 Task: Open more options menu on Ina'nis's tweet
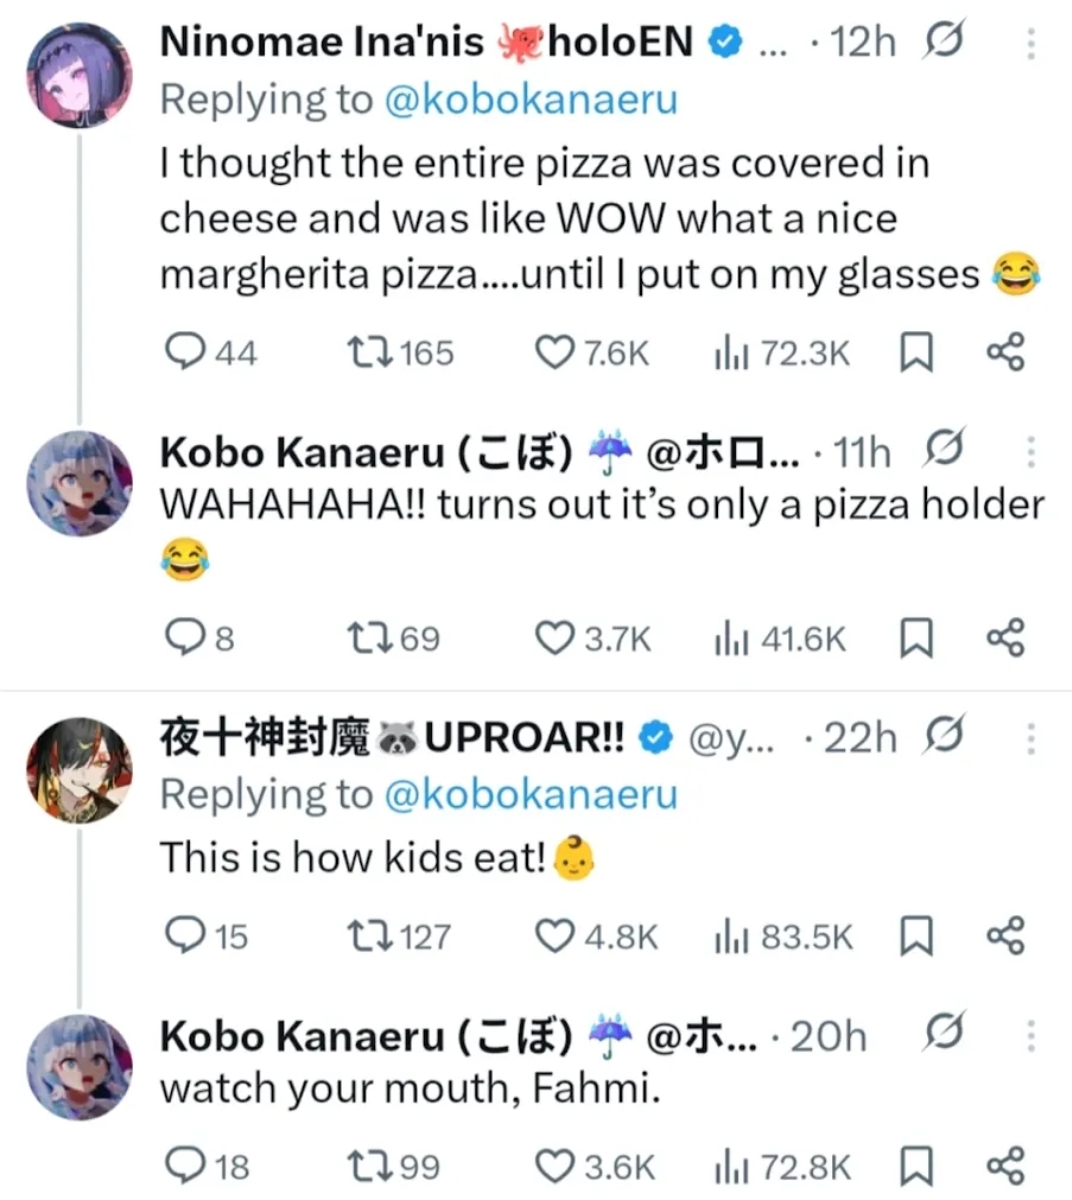click(x=1031, y=43)
